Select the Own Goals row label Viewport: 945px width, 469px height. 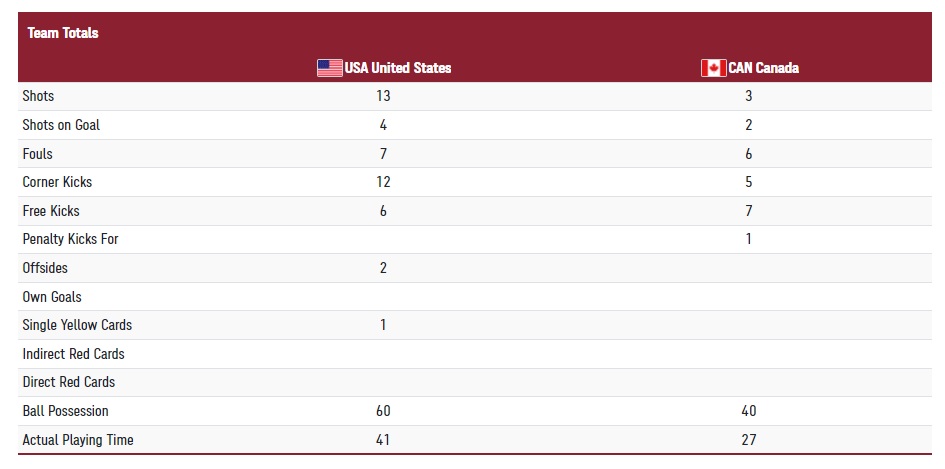point(52,297)
